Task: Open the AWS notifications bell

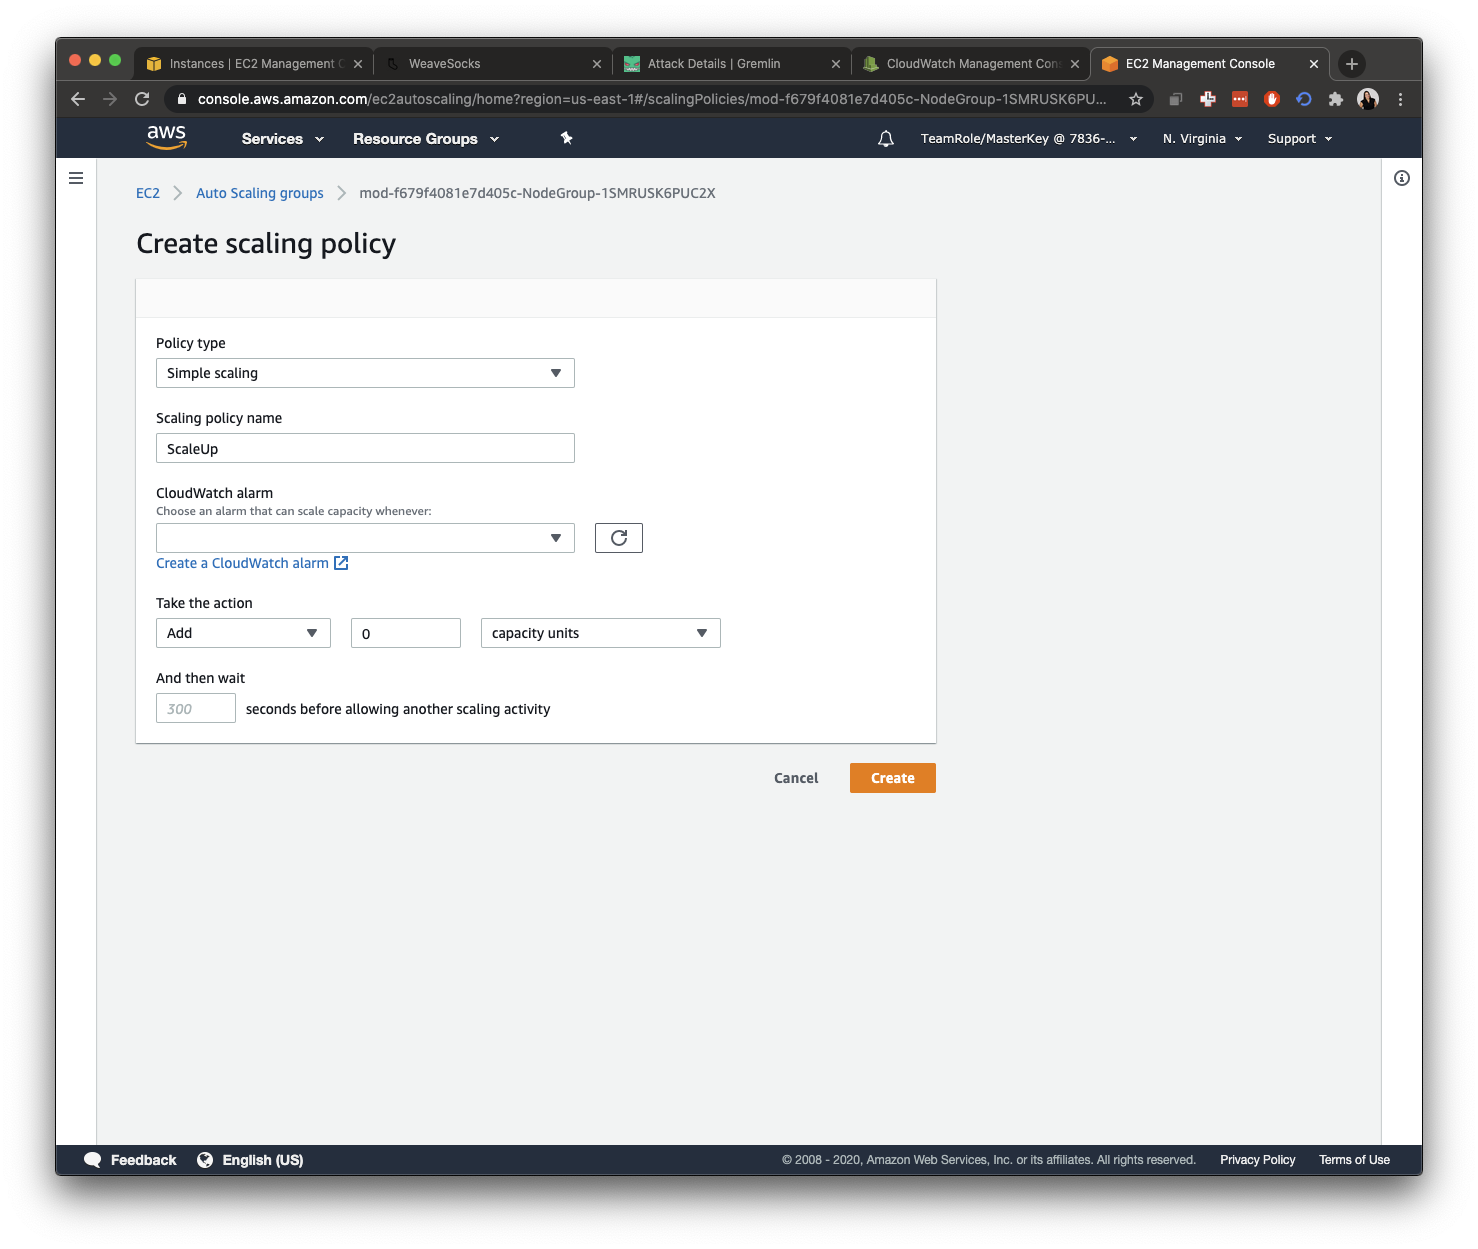Action: pyautogui.click(x=886, y=139)
